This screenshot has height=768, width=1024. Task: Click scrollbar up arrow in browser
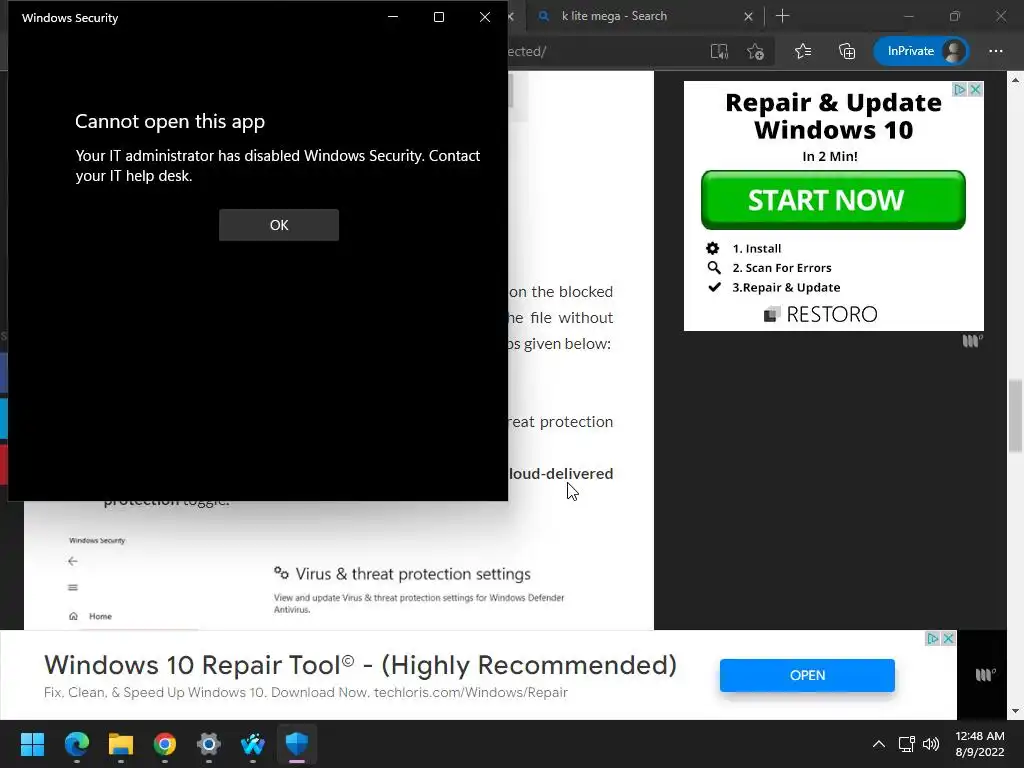pos(1015,79)
